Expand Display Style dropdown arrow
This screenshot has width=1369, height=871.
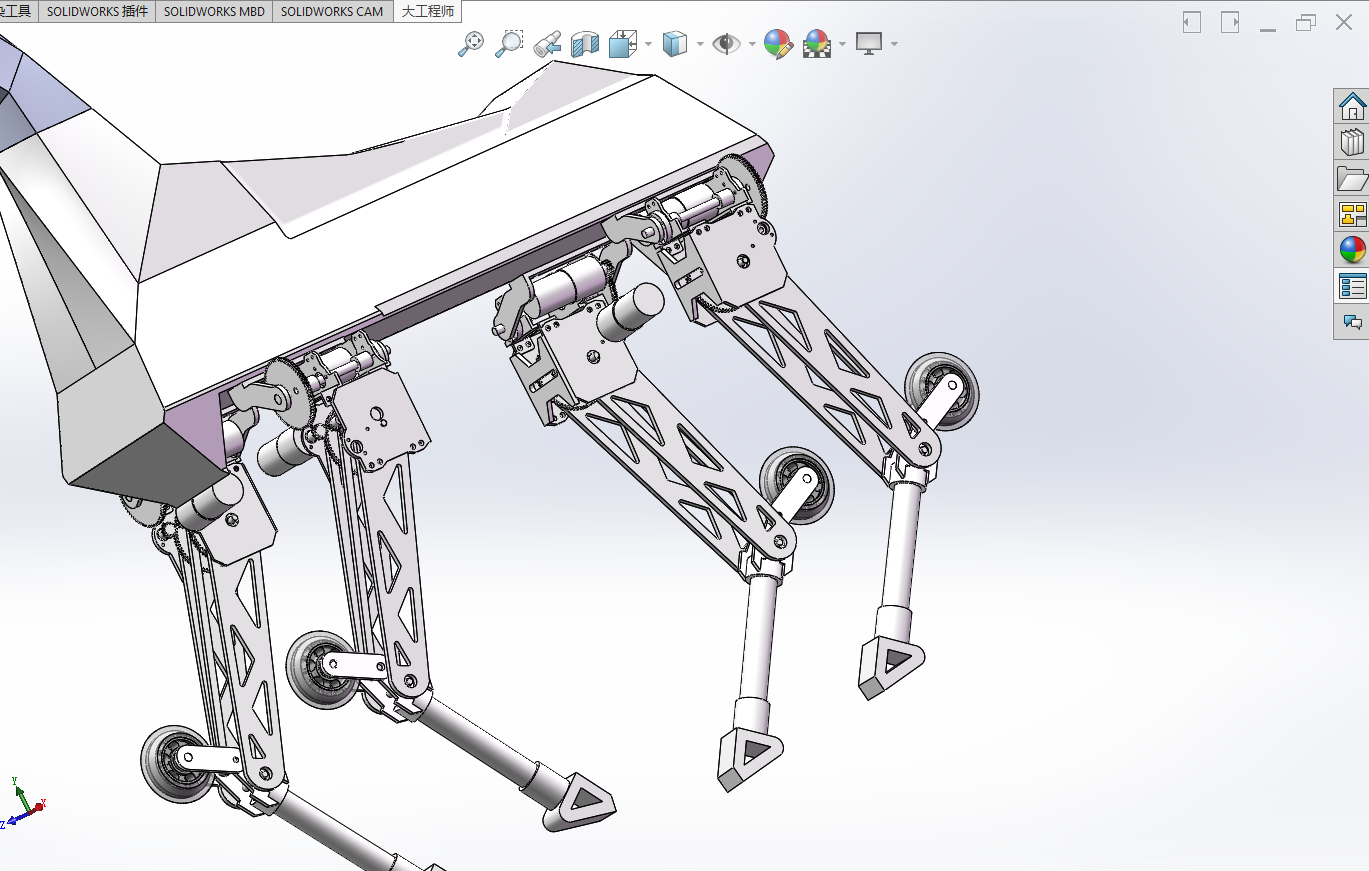699,44
